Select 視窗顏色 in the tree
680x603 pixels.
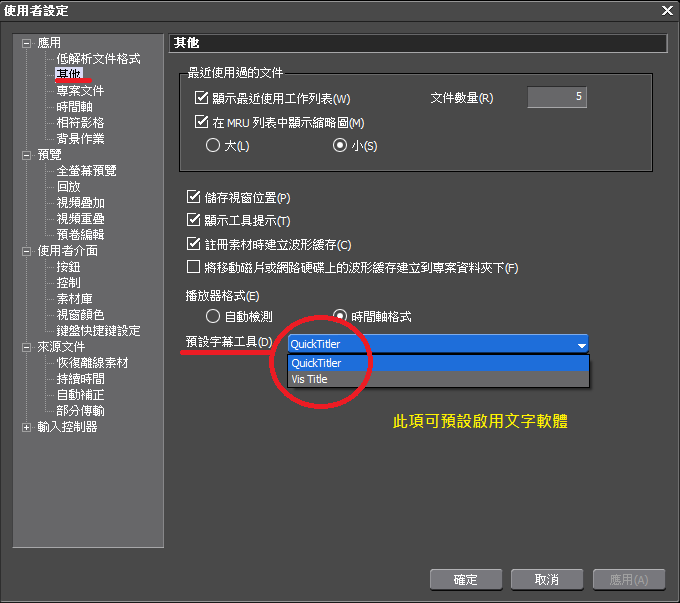click(x=81, y=315)
